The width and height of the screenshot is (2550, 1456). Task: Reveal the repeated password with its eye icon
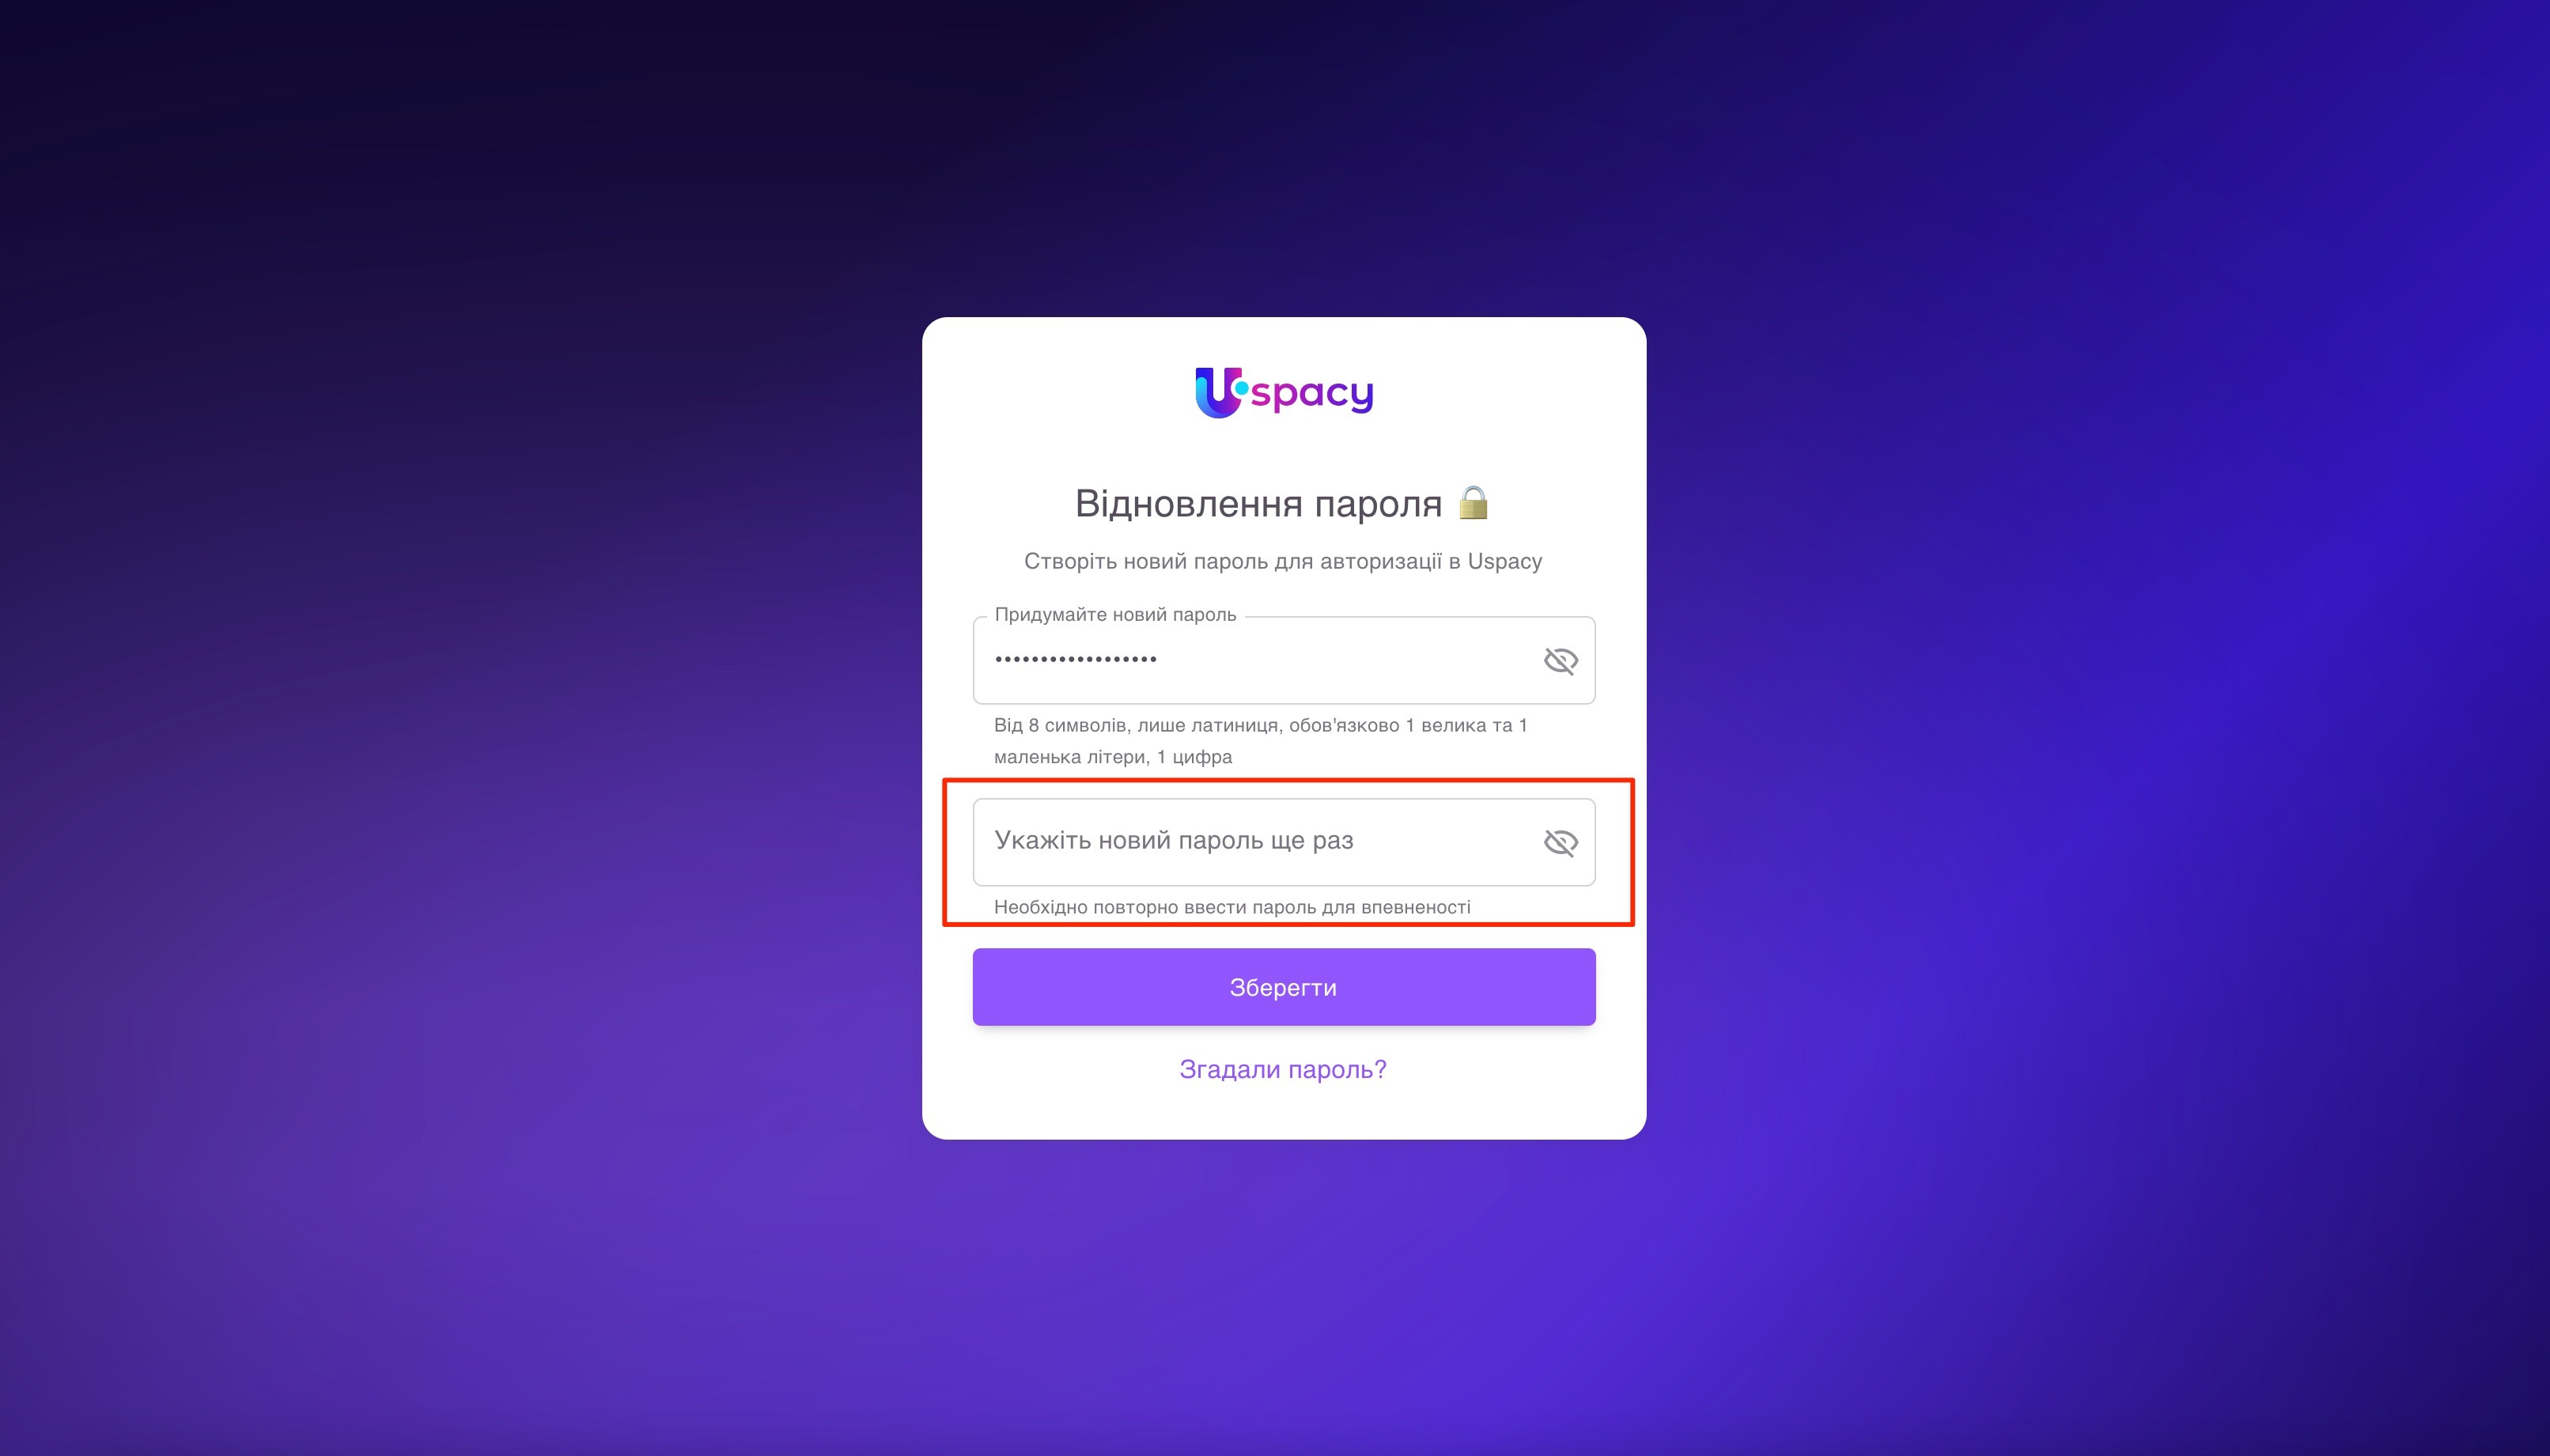pos(1560,843)
